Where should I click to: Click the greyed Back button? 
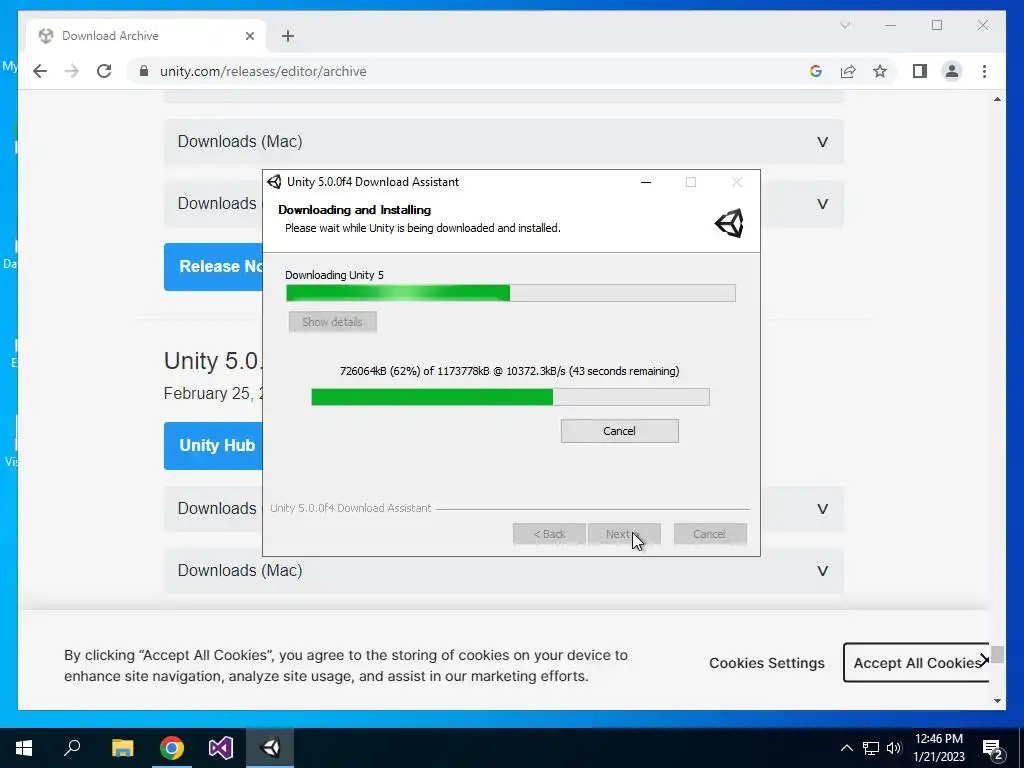tap(549, 534)
